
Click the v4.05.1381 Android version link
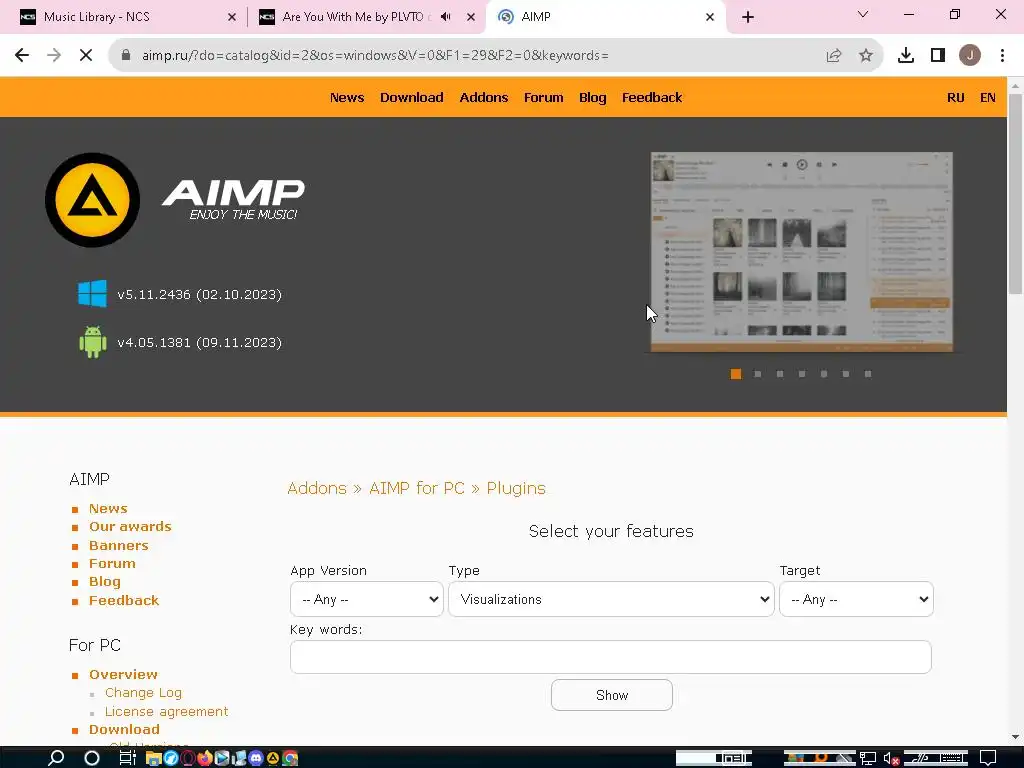click(x=199, y=343)
